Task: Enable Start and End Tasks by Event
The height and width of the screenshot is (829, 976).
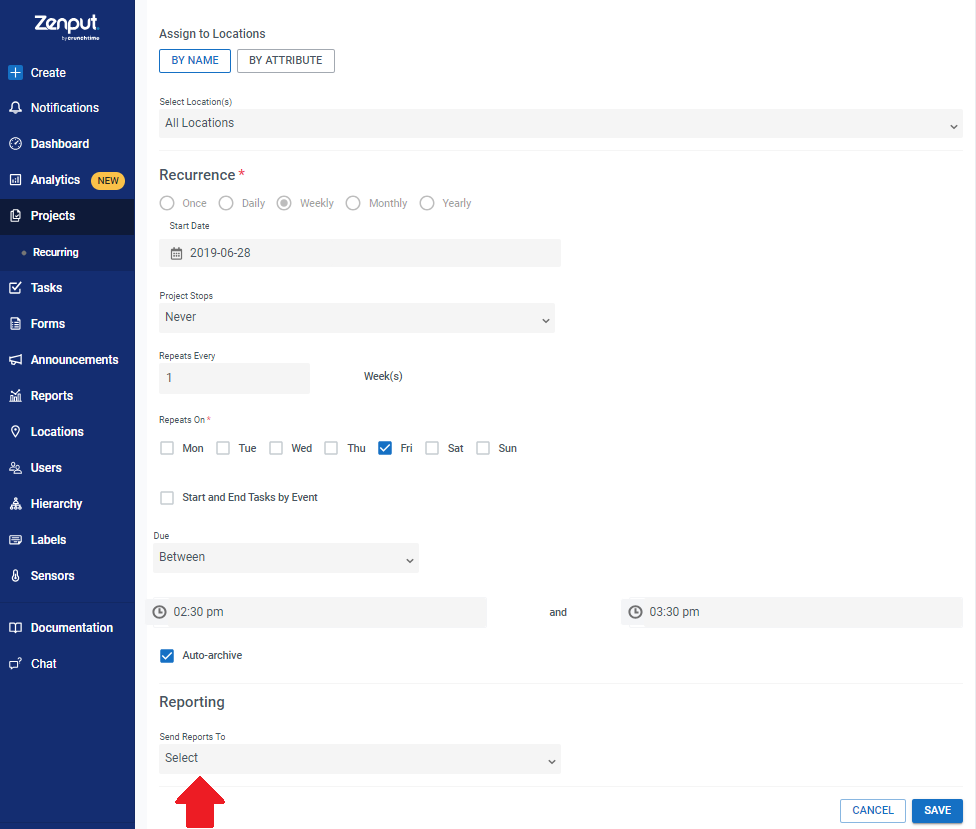Action: pos(167,497)
